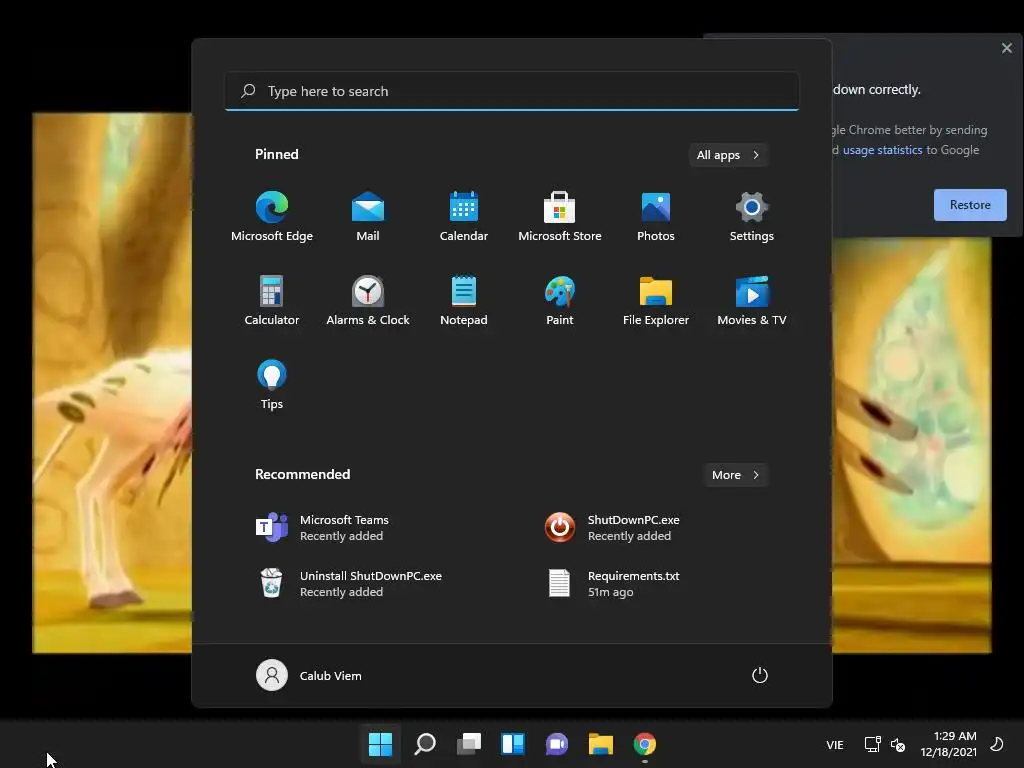Open the focus assist moon icon
1024x768 pixels.
tap(997, 744)
